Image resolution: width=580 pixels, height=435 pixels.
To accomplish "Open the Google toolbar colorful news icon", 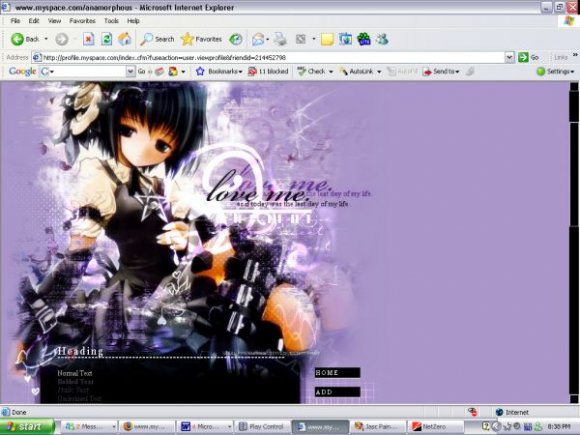I will tap(173, 71).
